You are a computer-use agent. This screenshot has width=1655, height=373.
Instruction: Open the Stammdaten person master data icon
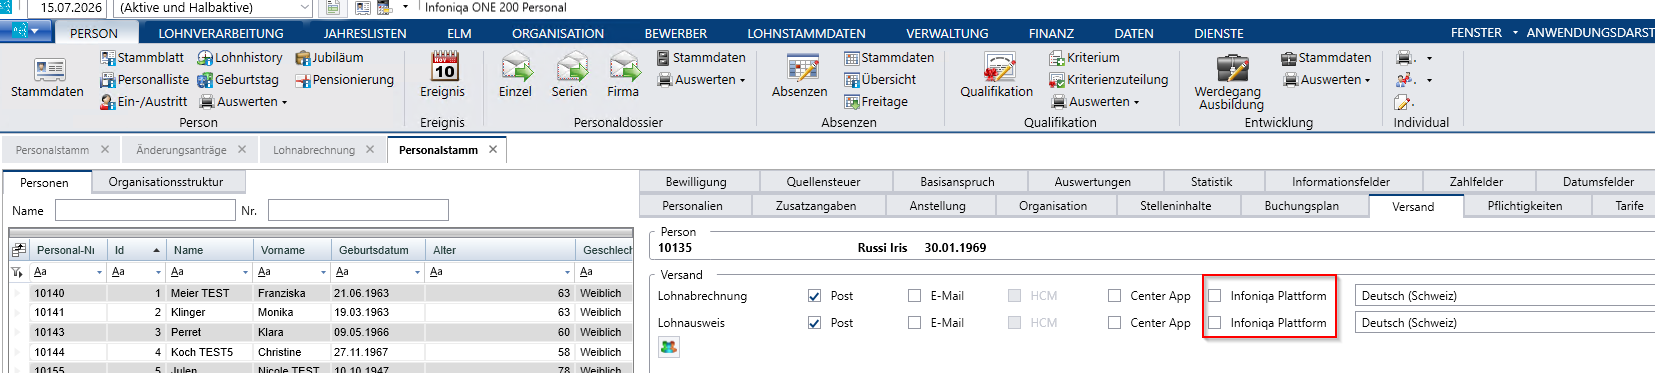point(47,78)
